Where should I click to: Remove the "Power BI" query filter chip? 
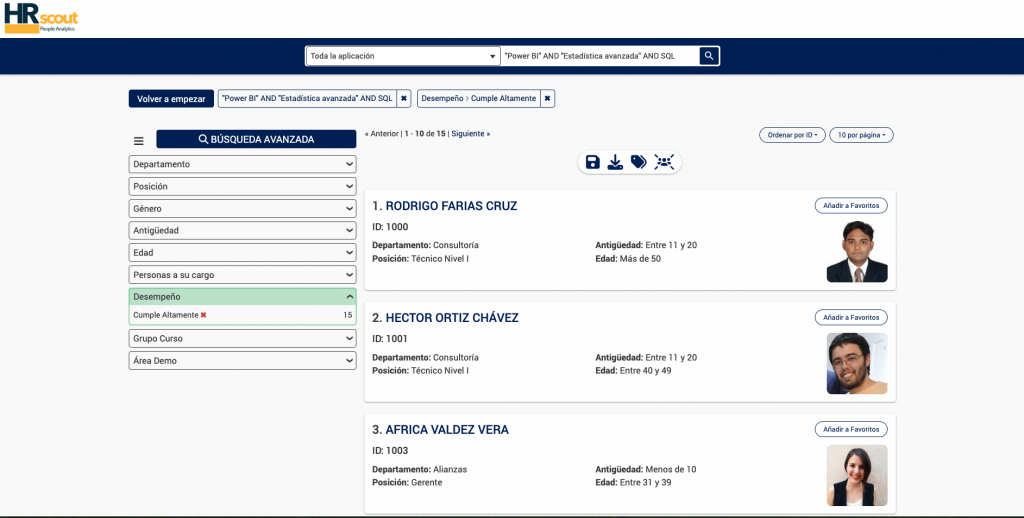403,98
